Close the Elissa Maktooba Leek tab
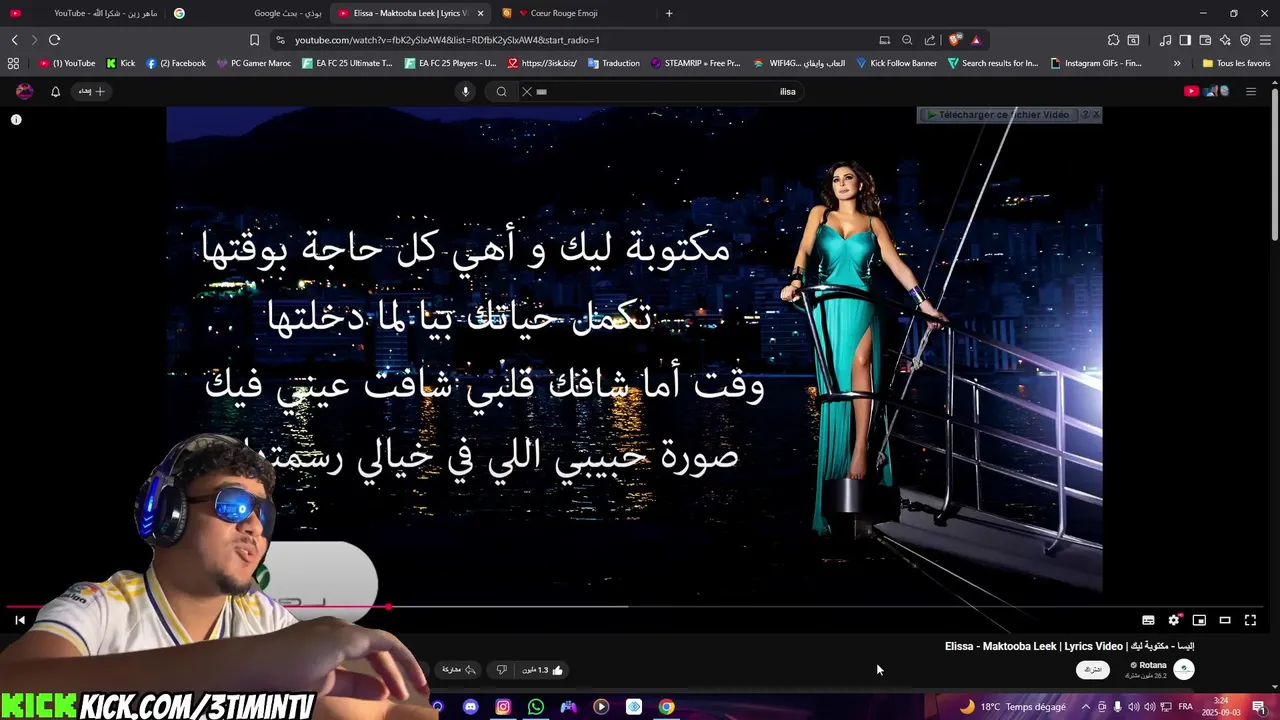This screenshot has height=720, width=1280. point(480,13)
